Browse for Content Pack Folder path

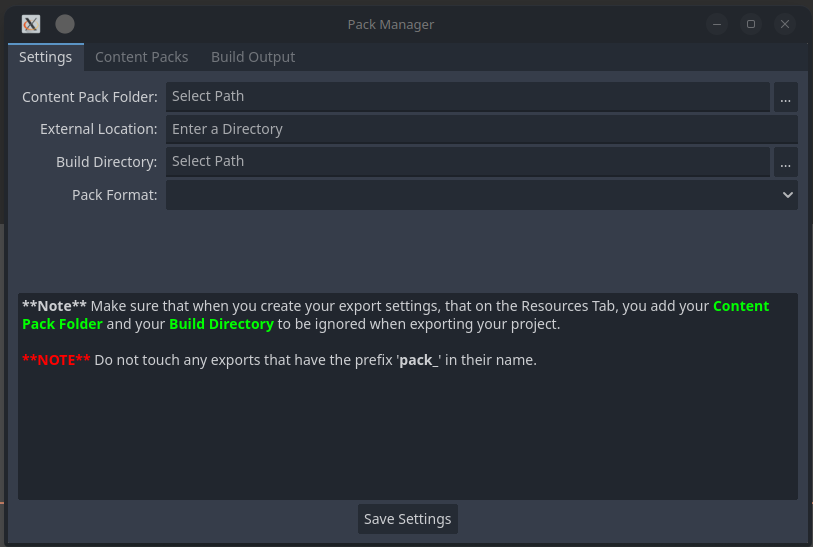786,97
